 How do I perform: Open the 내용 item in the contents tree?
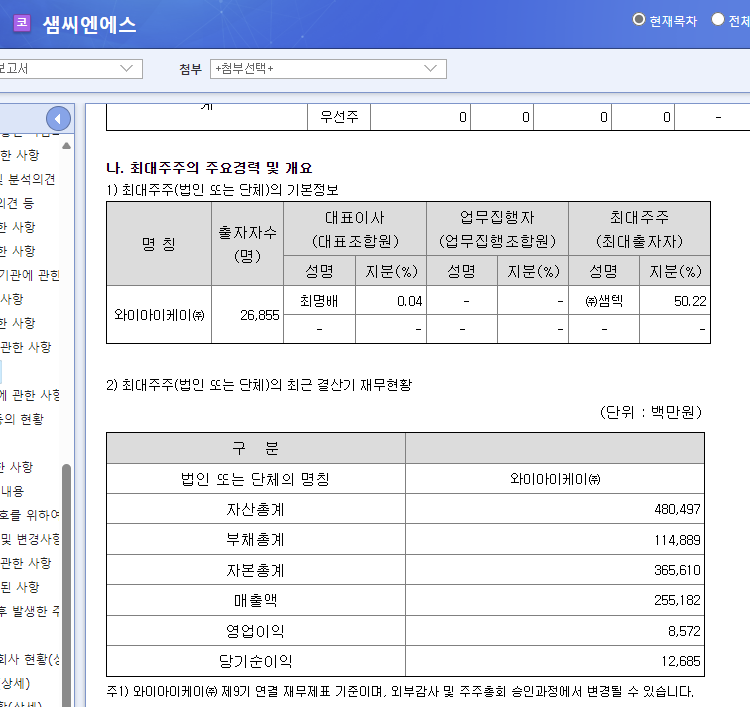pos(12,491)
